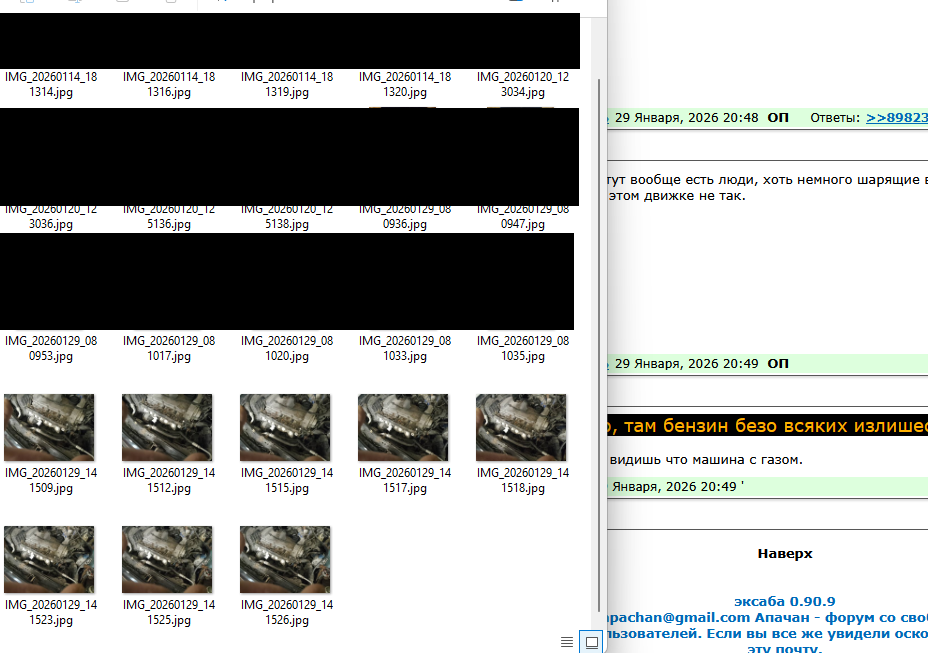The image size is (928, 653).
Task: Switch to large thumbnails view
Action: pos(591,641)
